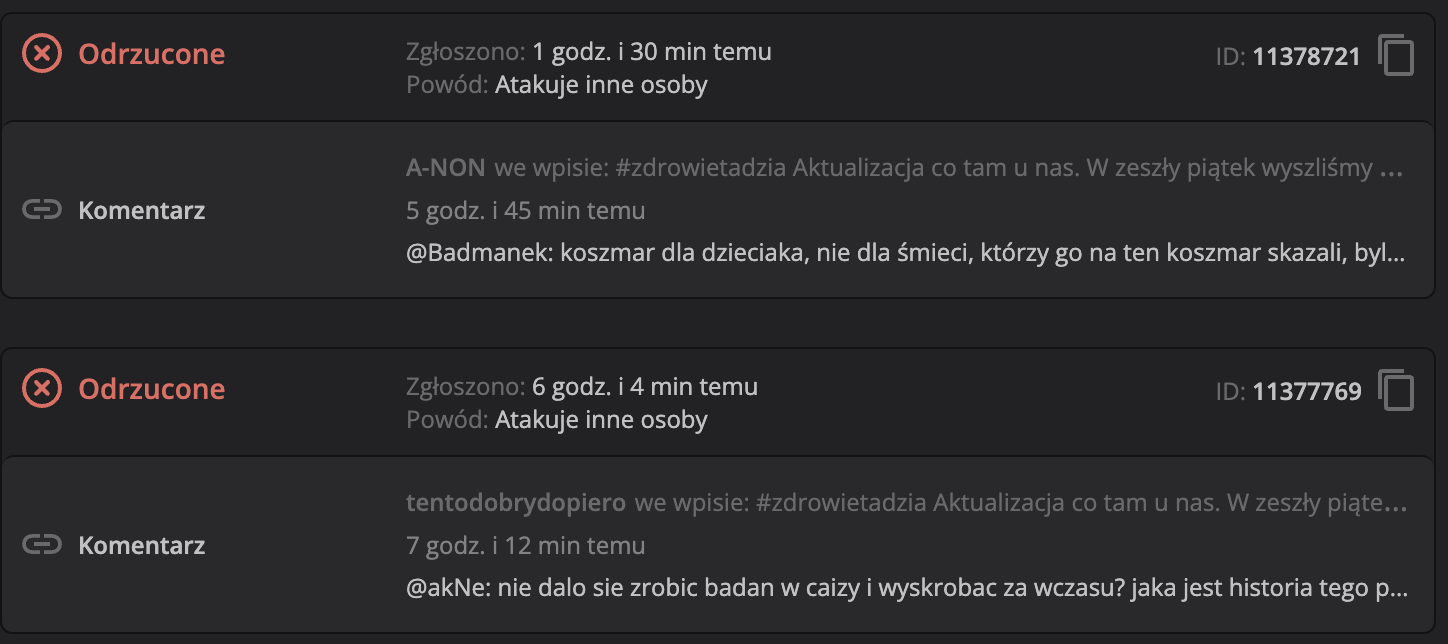
Task: Click the ID number 11377769
Action: tap(1306, 392)
